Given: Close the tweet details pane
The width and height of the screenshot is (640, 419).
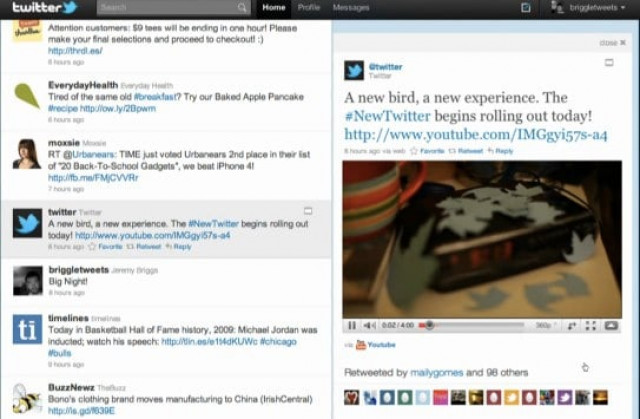Looking at the screenshot, I should (613, 42).
